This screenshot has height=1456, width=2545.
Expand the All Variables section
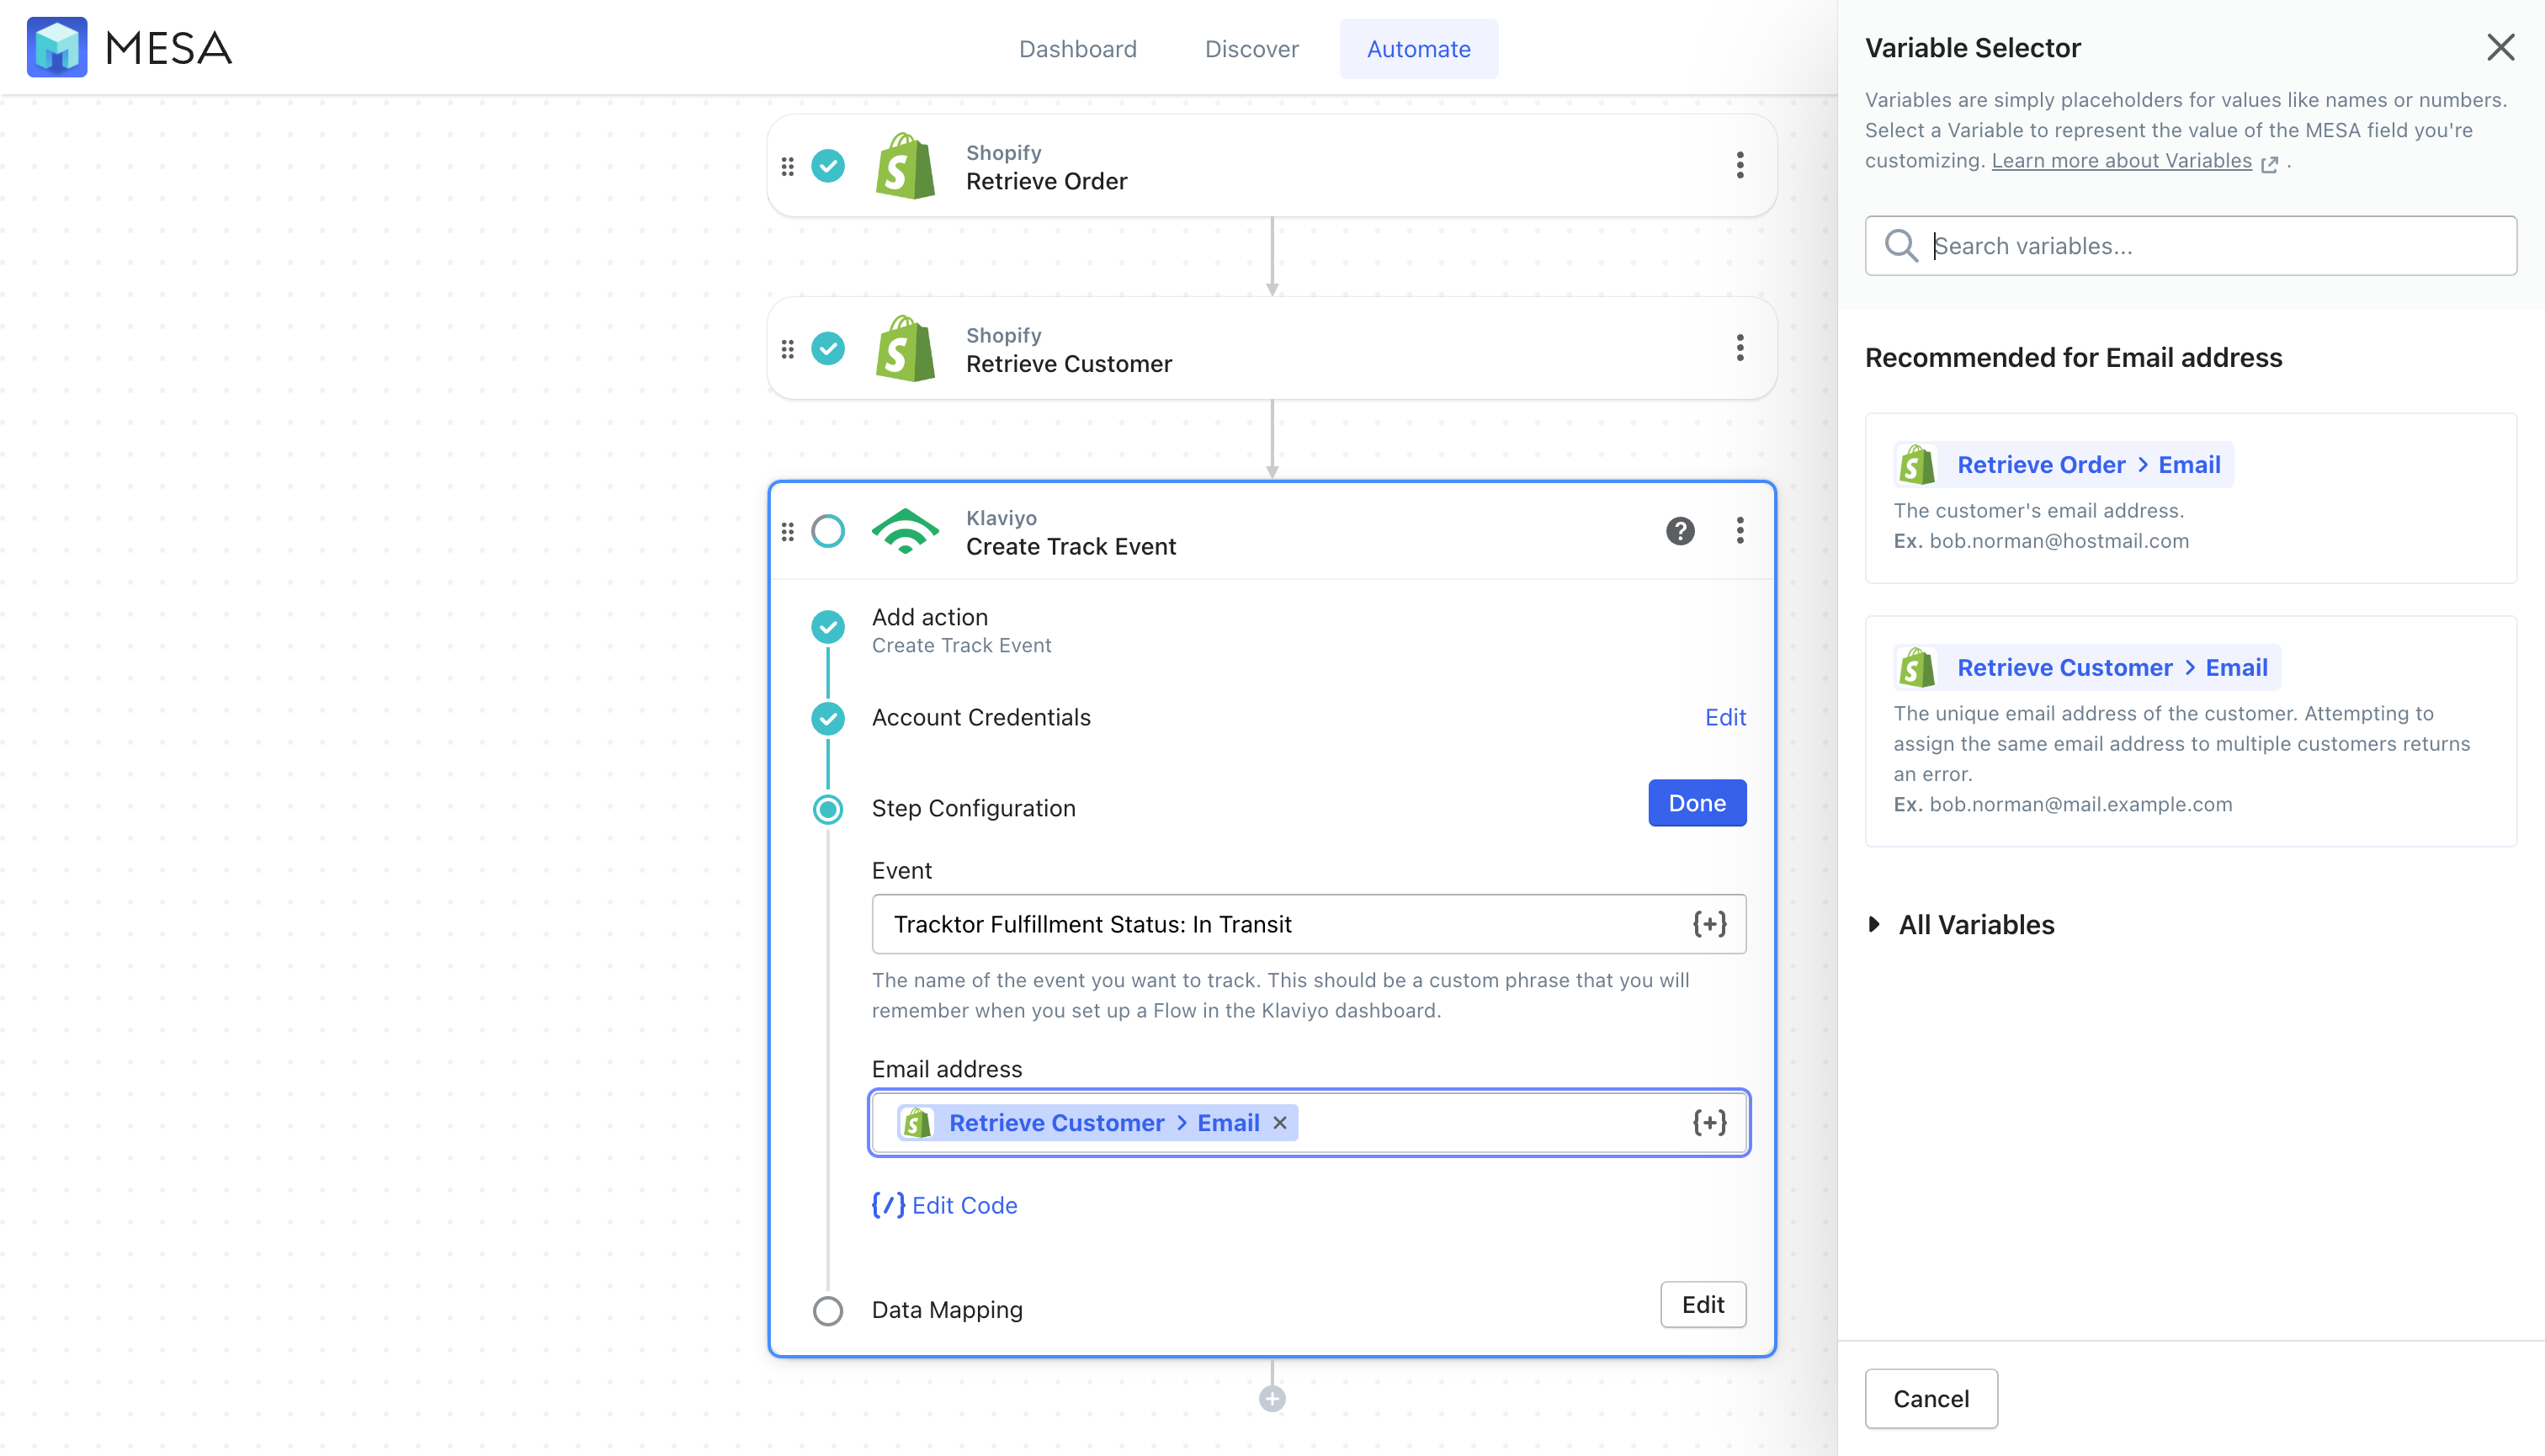coord(1960,925)
